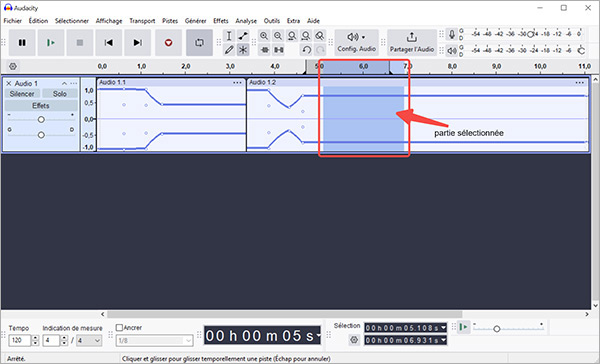
Task: Open Partager l'Audio share button
Action: click(412, 42)
